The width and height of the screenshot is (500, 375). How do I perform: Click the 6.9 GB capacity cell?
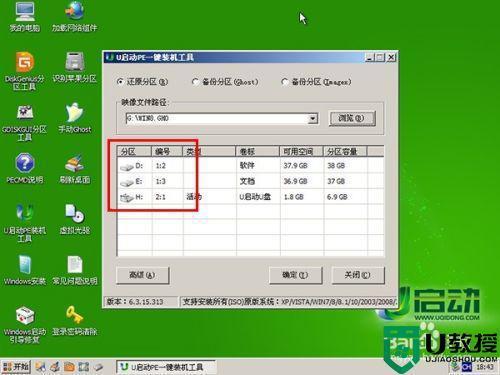337,197
